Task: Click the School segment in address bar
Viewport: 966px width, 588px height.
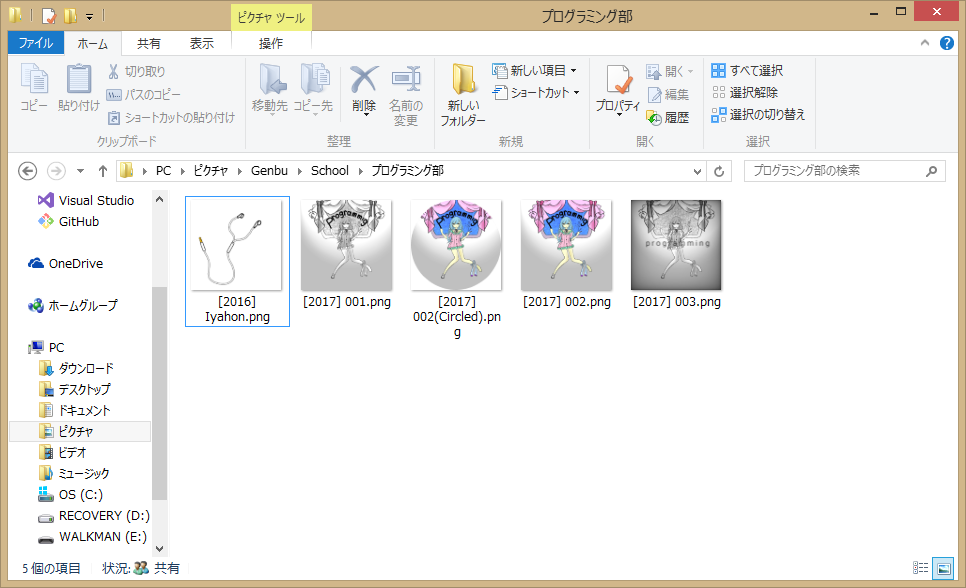Action: coord(329,171)
